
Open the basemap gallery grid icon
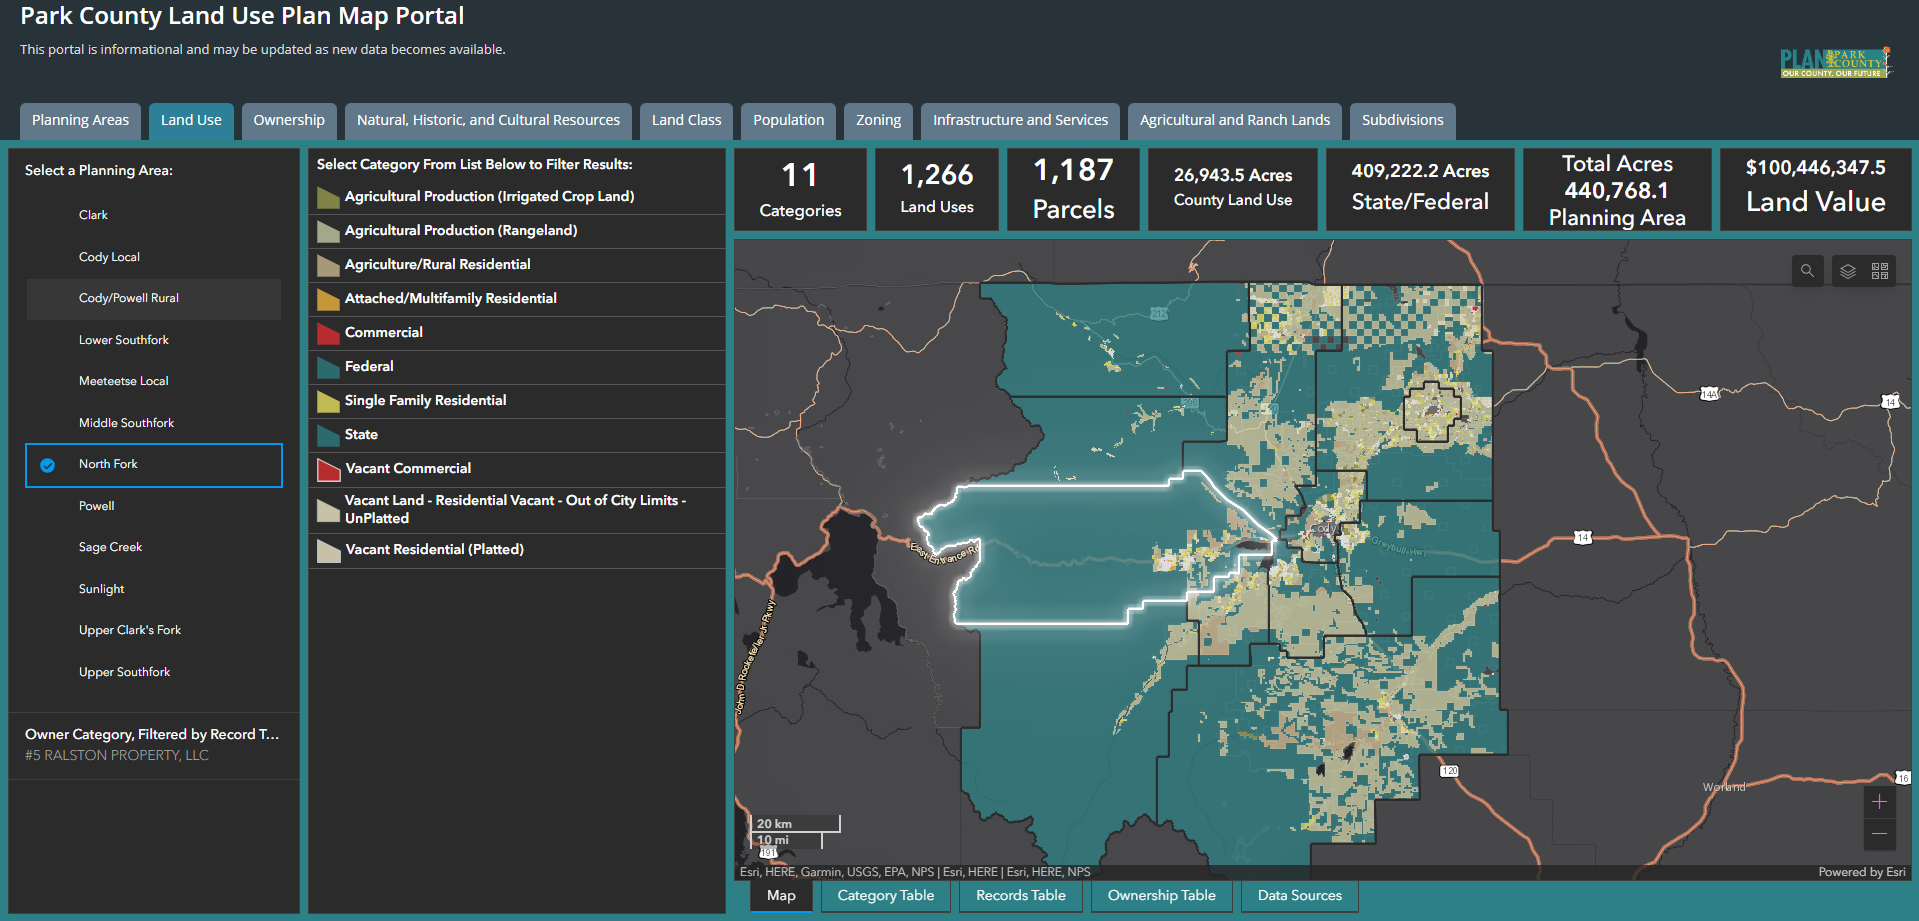1880,271
